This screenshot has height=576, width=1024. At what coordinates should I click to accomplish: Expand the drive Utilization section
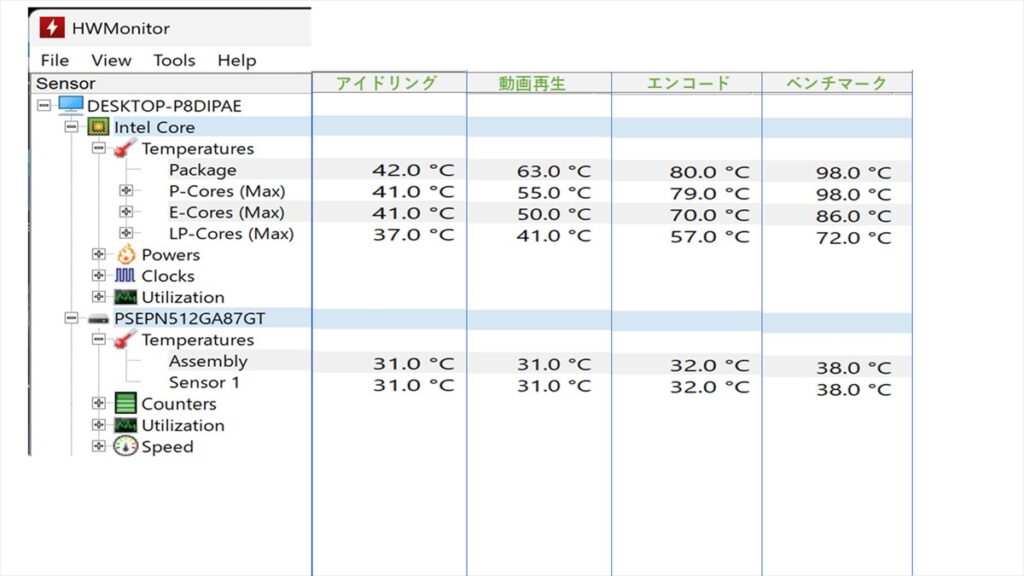99,424
